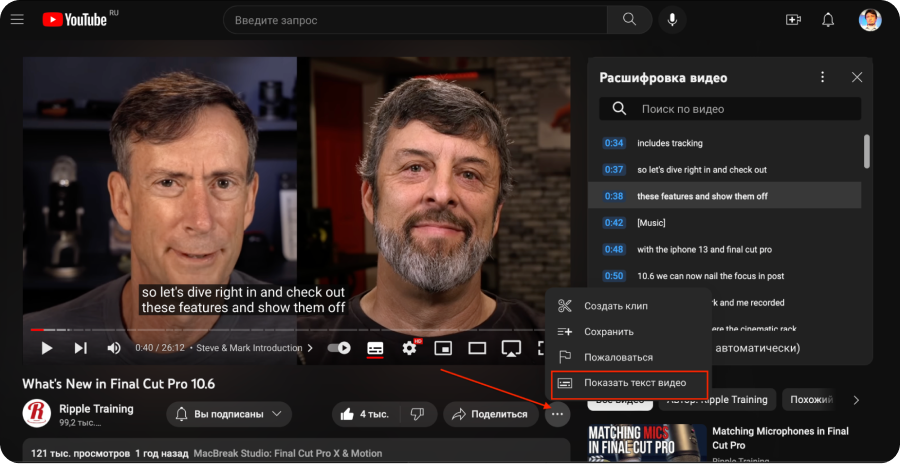Switch to theater mode
The image size is (900, 464).
tap(477, 348)
